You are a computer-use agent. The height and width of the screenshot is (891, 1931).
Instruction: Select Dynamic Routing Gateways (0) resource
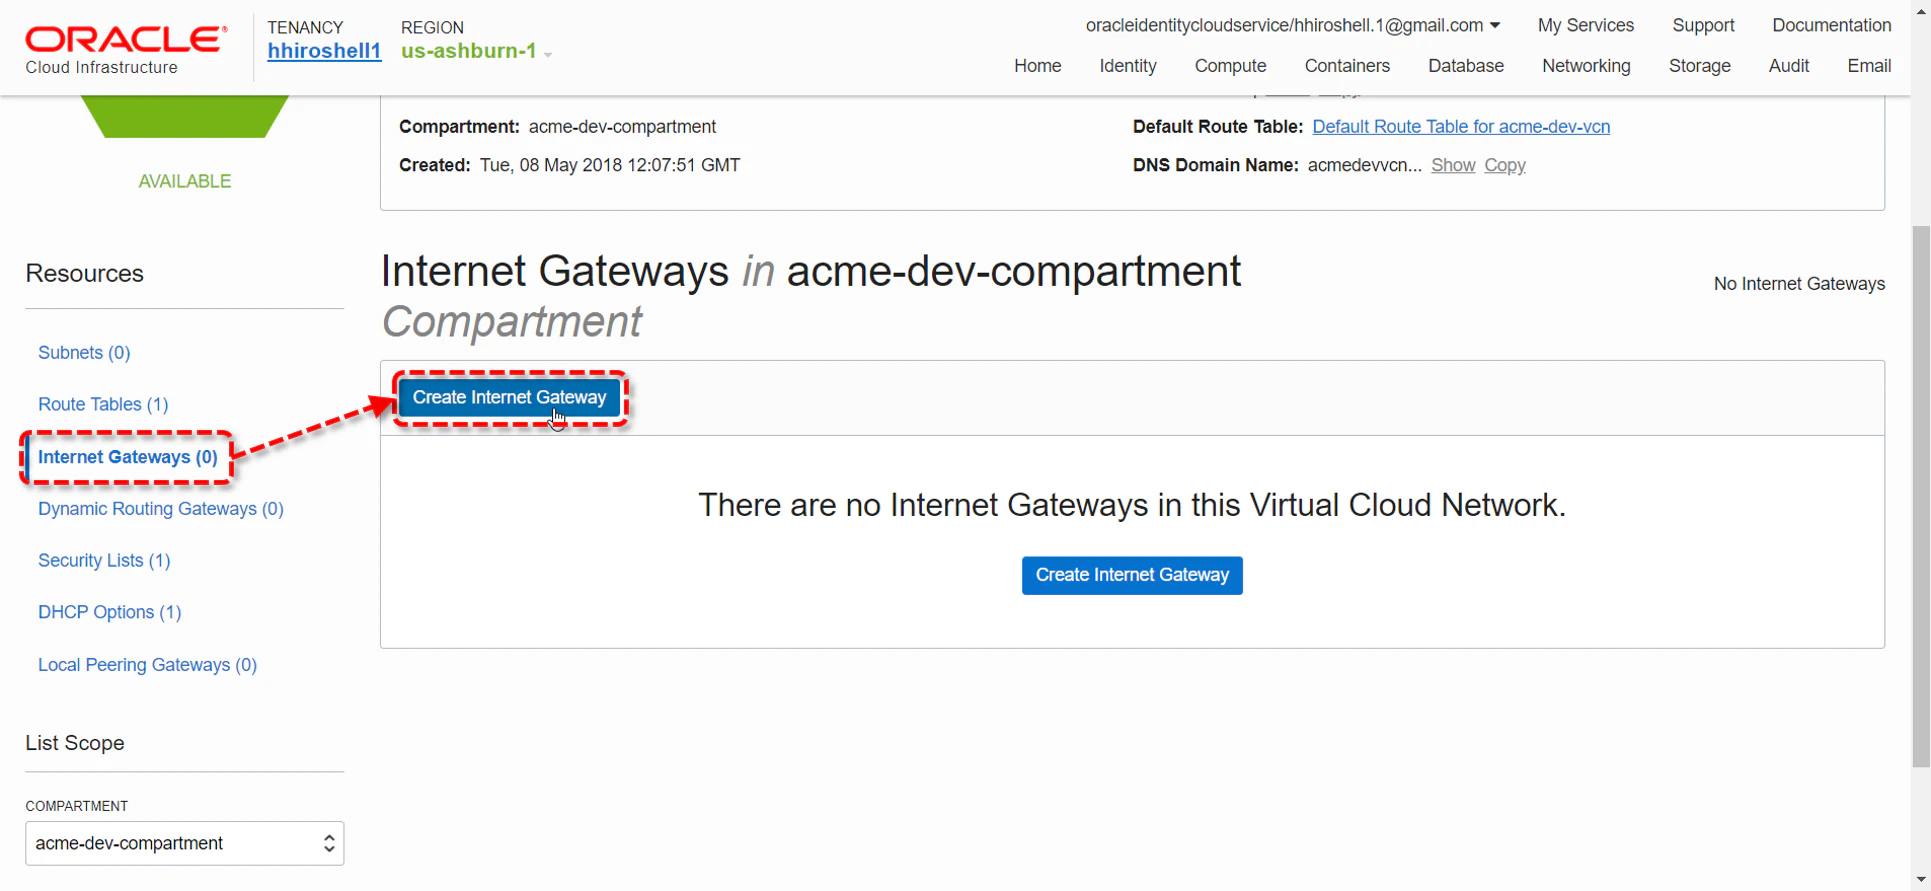161,509
